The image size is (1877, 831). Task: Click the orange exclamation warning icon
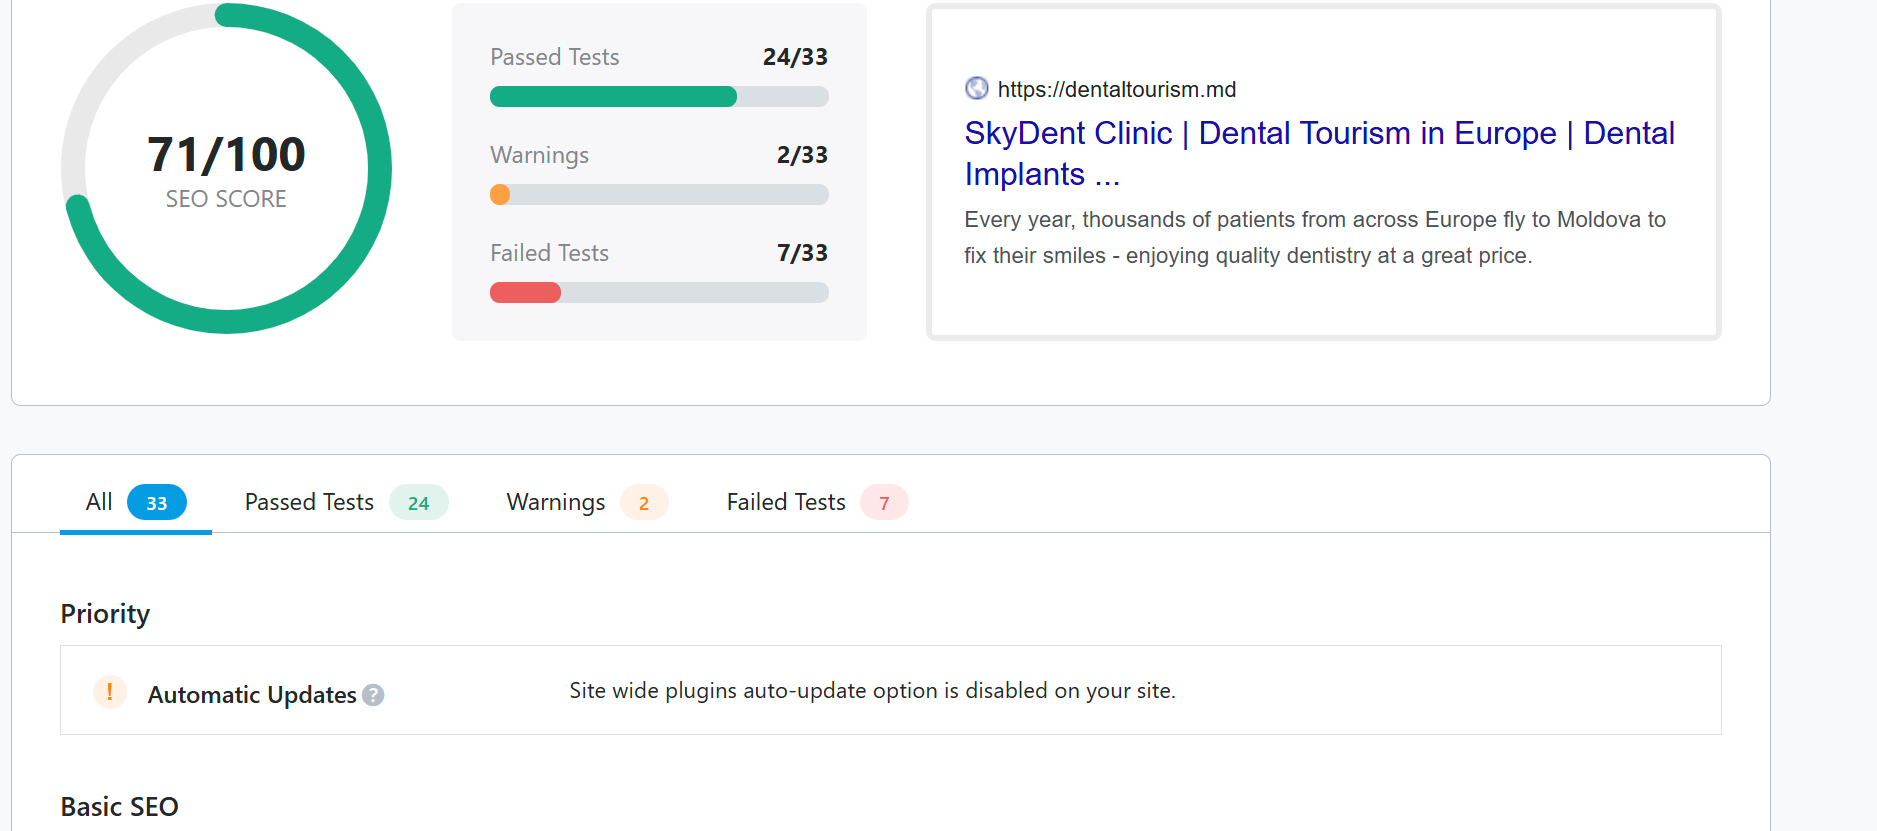pos(110,691)
